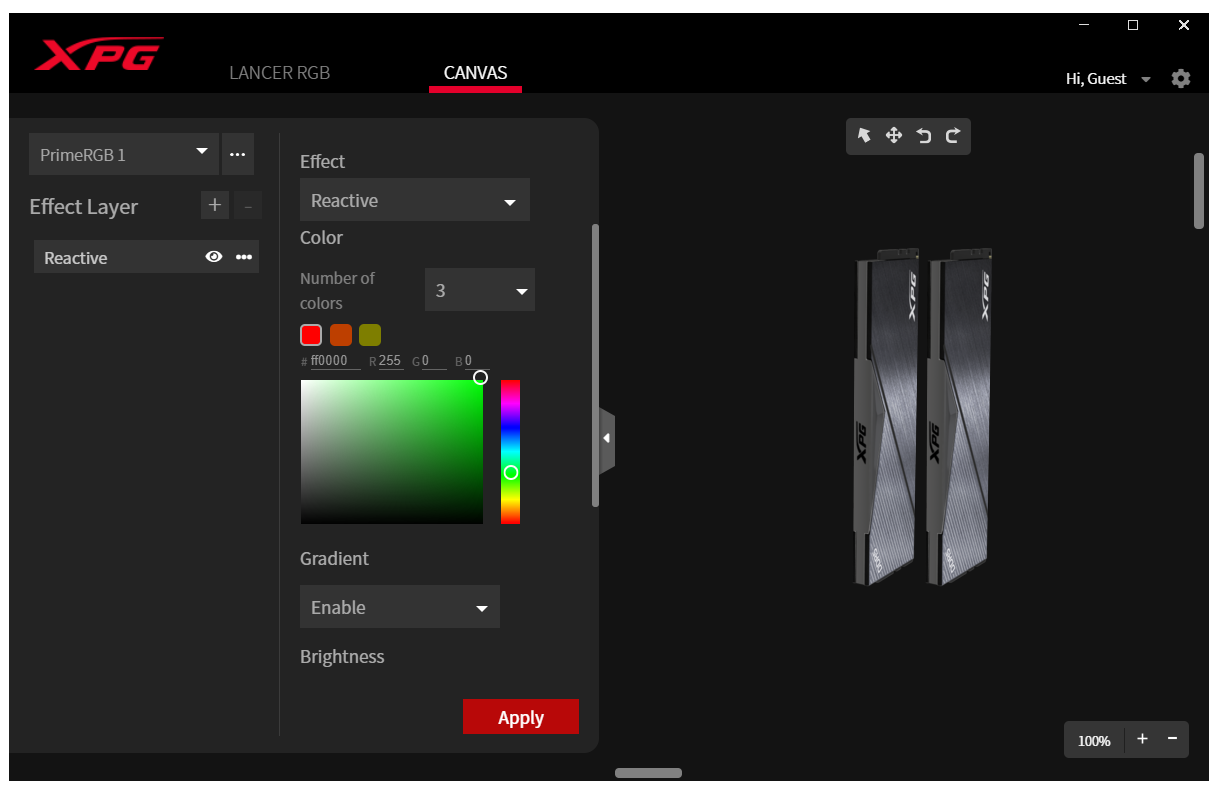Open the Number of colors dropdown
This screenshot has width=1221, height=791.
coord(480,291)
